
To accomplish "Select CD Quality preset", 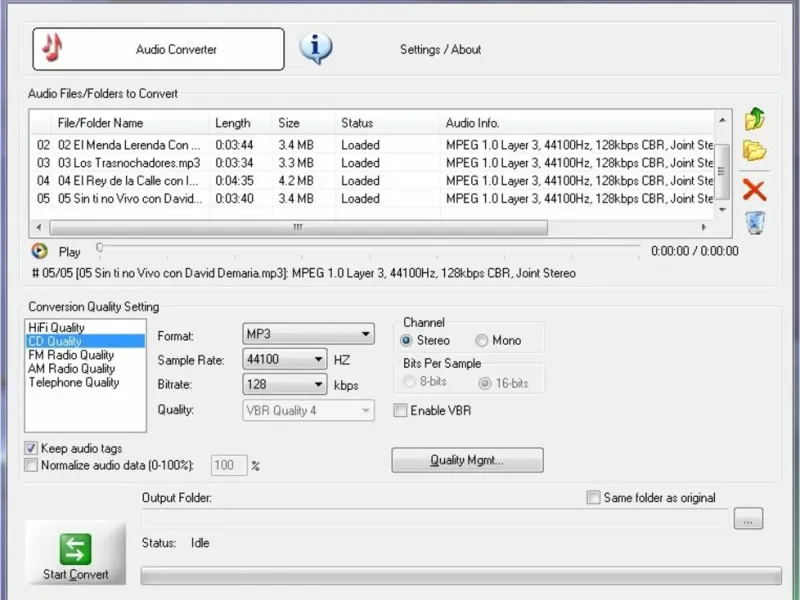I will click(85, 341).
